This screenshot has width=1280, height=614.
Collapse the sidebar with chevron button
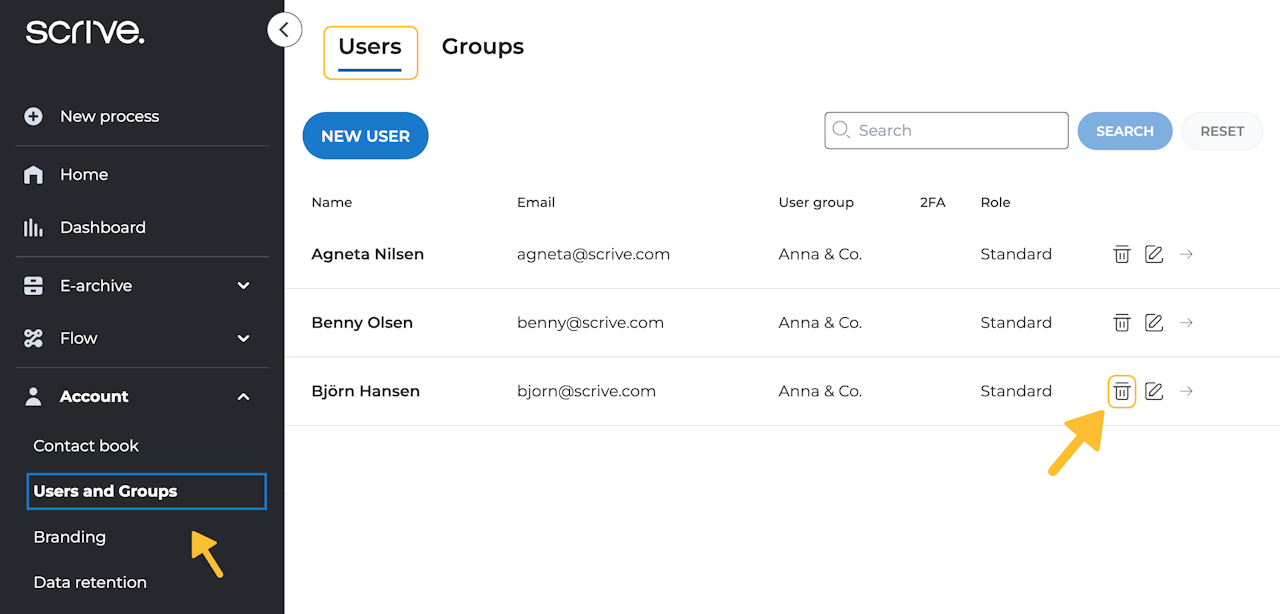[284, 30]
